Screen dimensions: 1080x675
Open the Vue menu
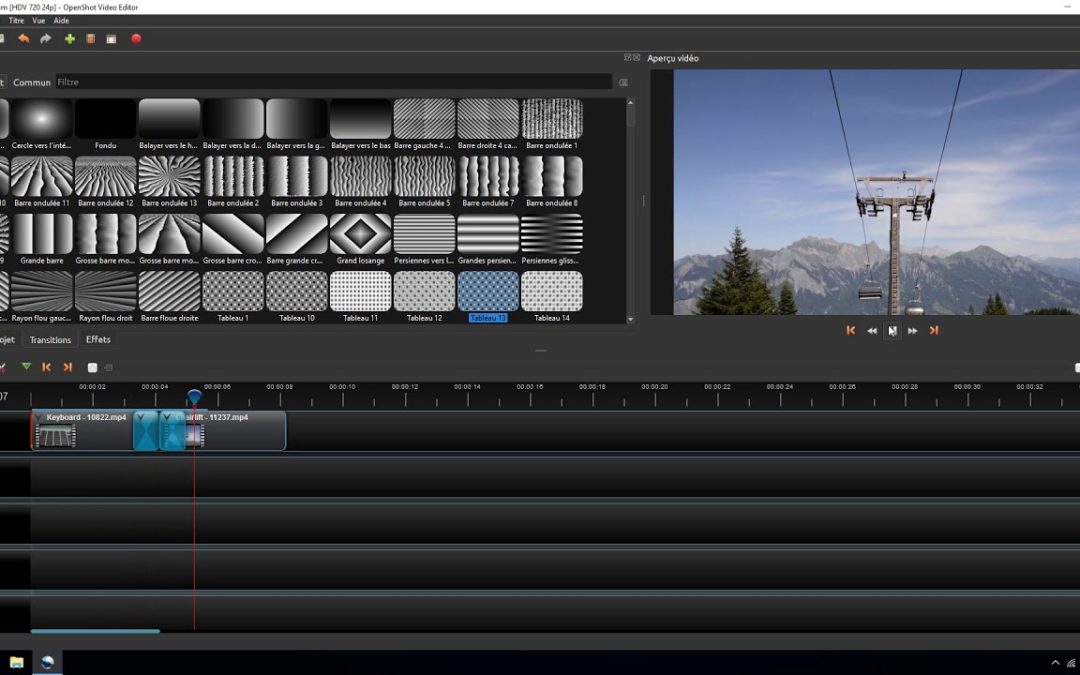click(39, 20)
